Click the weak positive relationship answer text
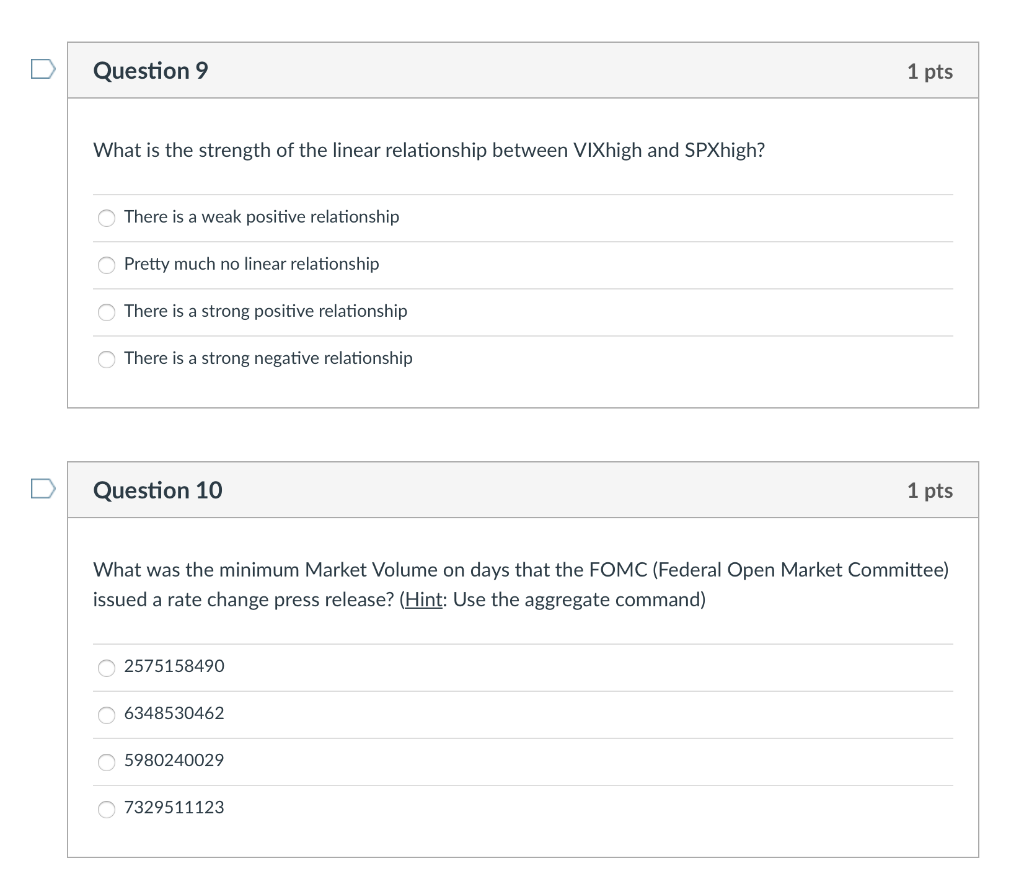 262,217
